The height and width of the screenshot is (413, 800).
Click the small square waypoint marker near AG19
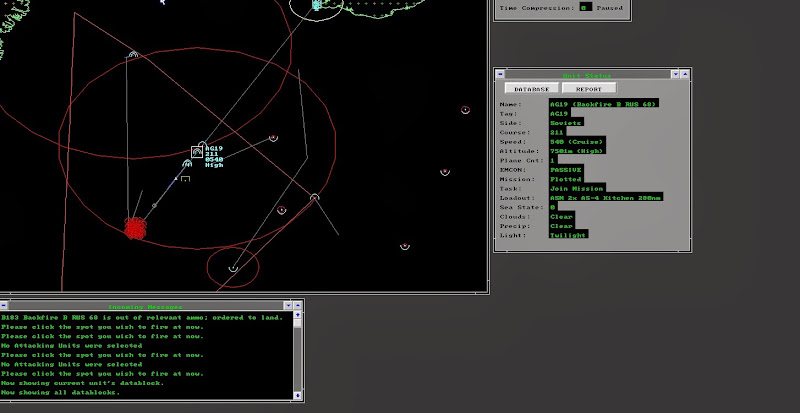click(185, 179)
